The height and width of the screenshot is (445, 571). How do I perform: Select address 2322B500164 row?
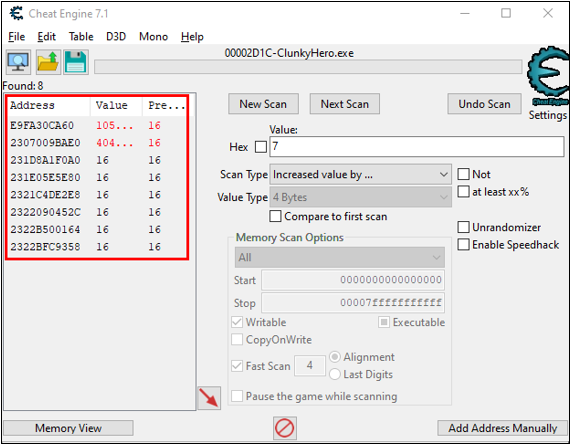[x=97, y=229]
